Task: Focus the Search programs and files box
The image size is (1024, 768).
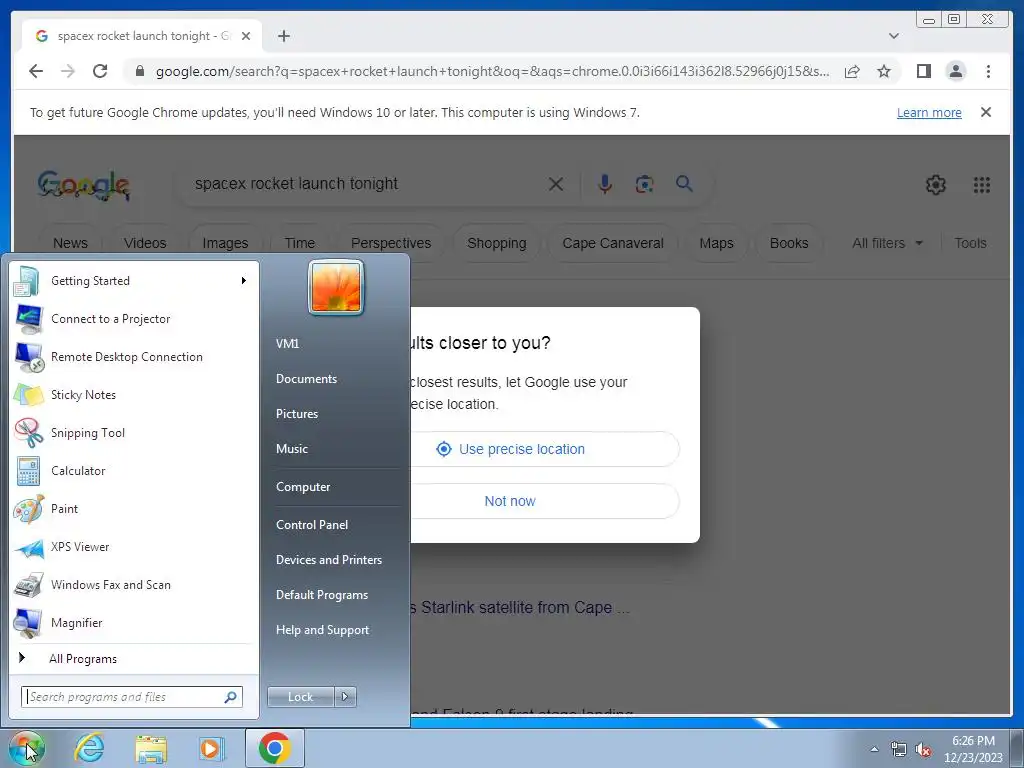Action: 132,697
